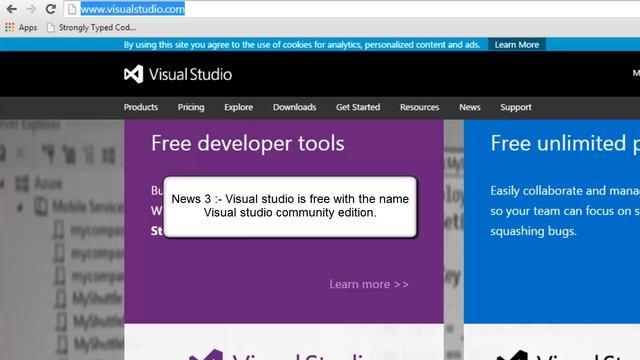
Task: Click the Visual Studio logo
Action: pyautogui.click(x=178, y=74)
